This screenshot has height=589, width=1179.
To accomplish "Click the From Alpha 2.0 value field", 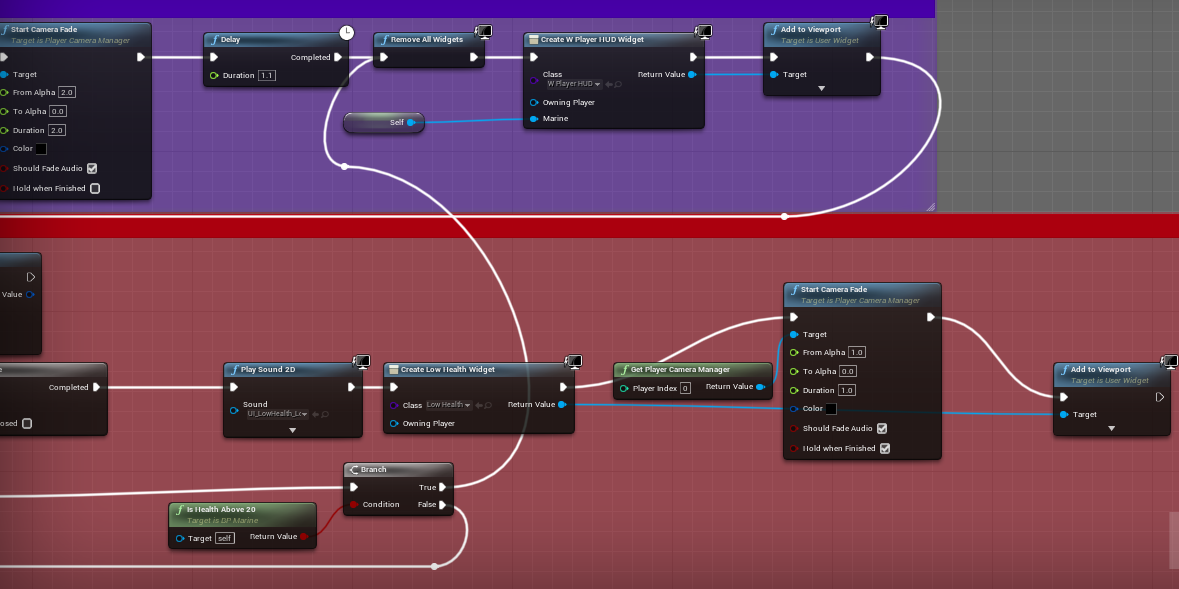I will coord(67,93).
